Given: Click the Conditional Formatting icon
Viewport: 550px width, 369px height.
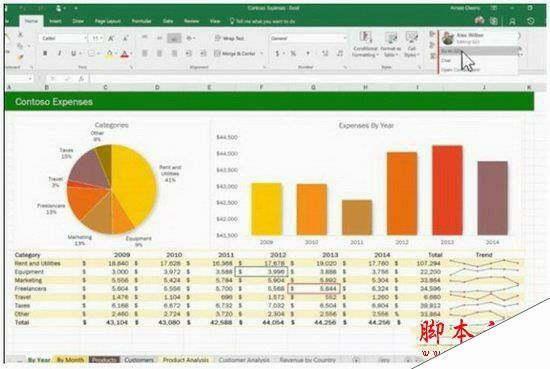Looking at the screenshot, I should point(365,37).
